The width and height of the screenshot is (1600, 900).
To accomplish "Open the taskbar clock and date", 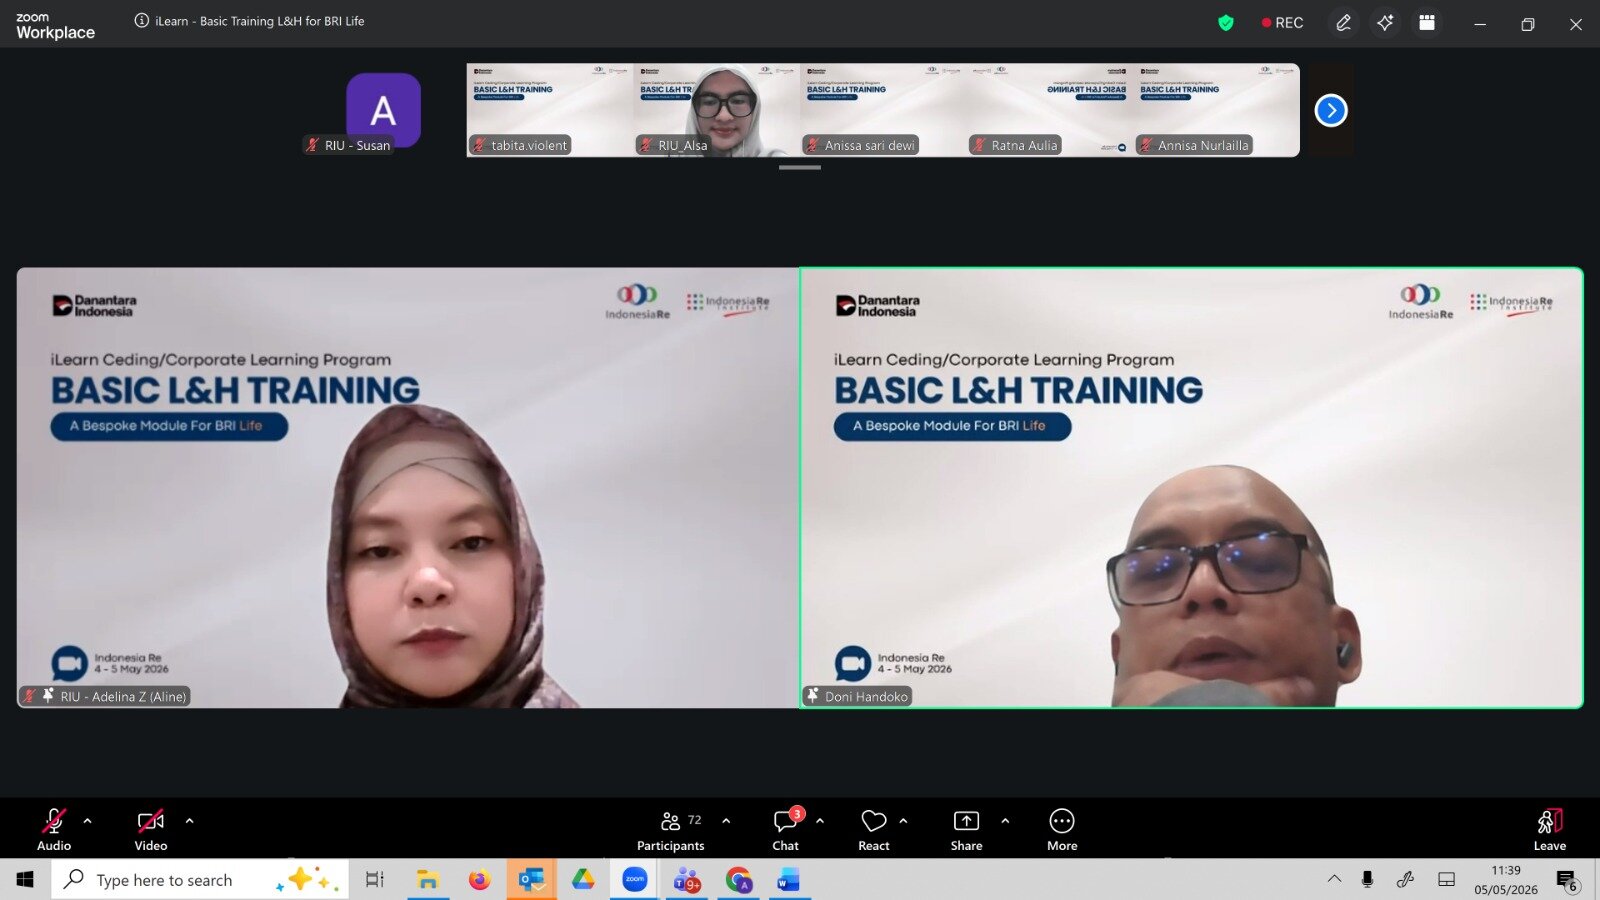I will (x=1506, y=880).
